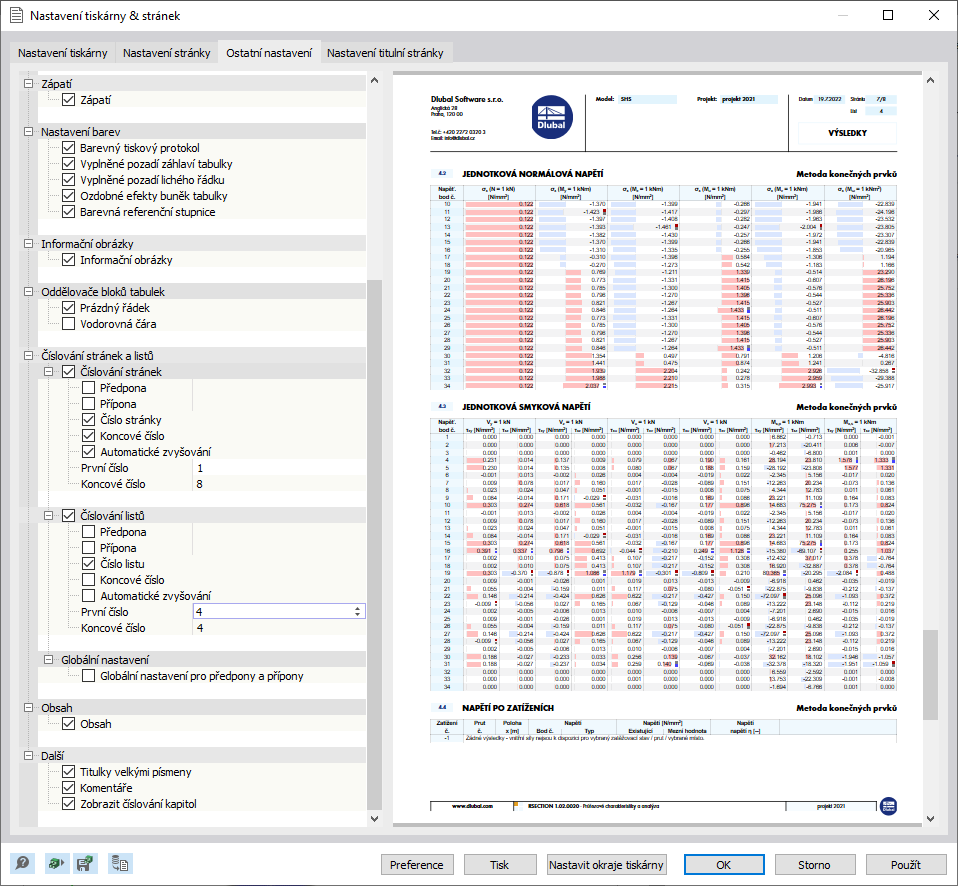958x886 pixels.
Task: Collapse Oddělovače bloků tabulek section
Action: pyautogui.click(x=28, y=291)
